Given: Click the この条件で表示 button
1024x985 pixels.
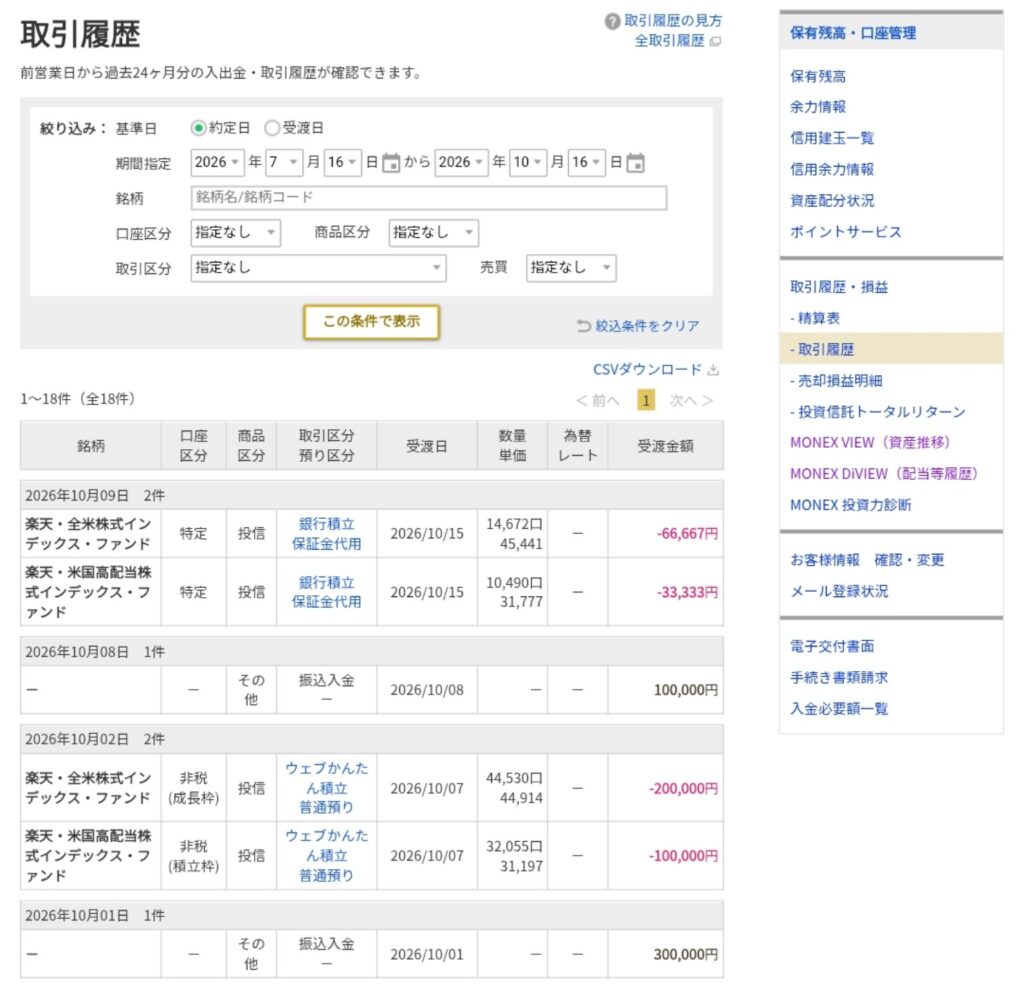Looking at the screenshot, I should pos(372,322).
